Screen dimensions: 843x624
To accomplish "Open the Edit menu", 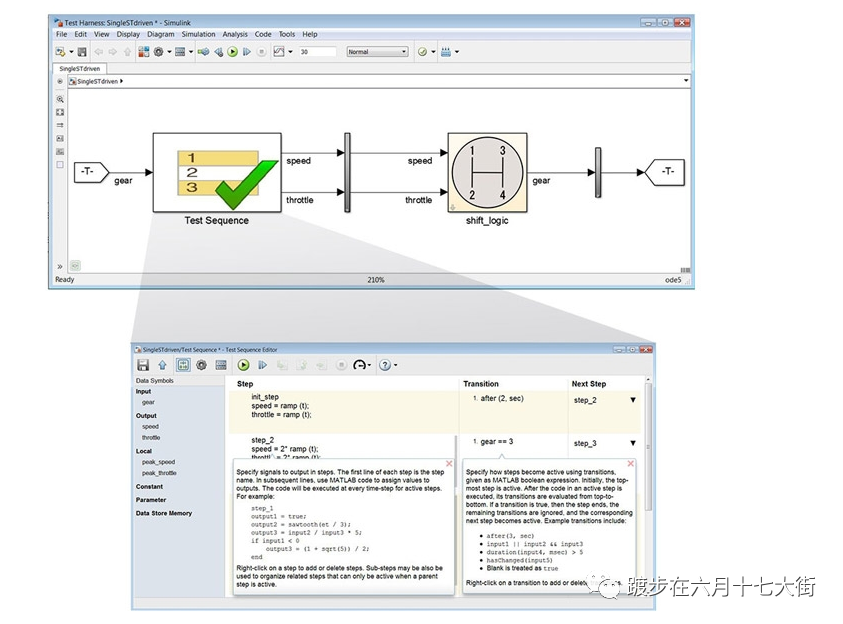I will click(81, 34).
